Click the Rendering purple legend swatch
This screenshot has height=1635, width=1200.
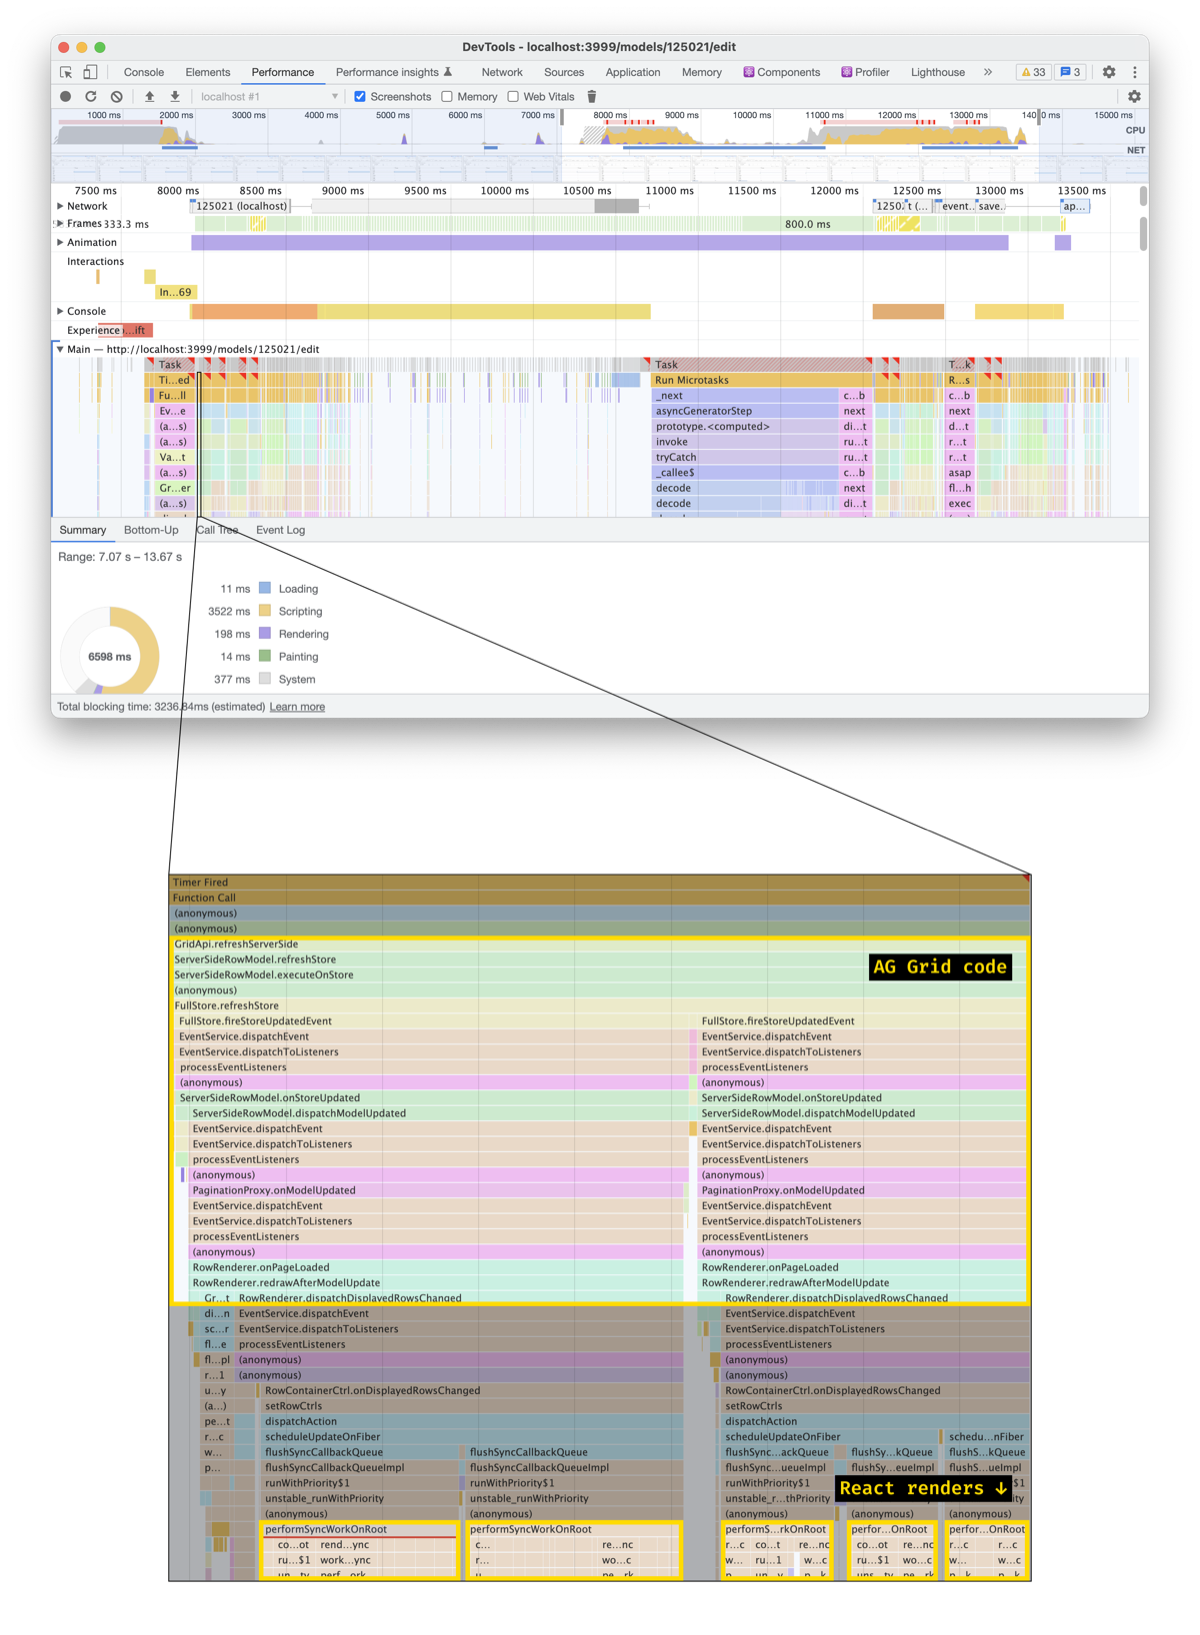[x=265, y=633]
